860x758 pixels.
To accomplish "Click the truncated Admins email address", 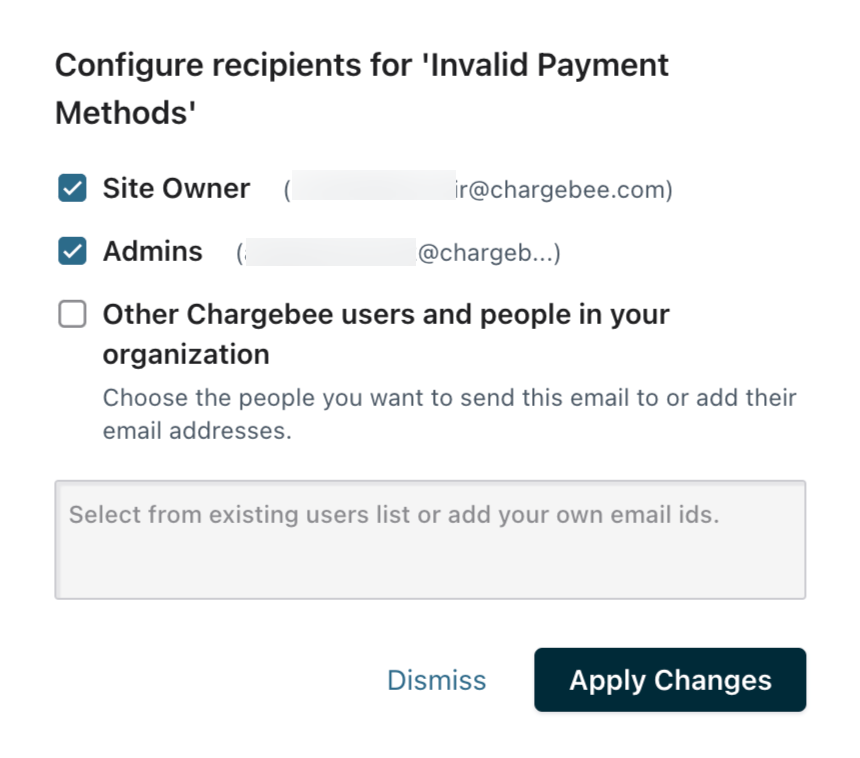I will pyautogui.click(x=488, y=254).
